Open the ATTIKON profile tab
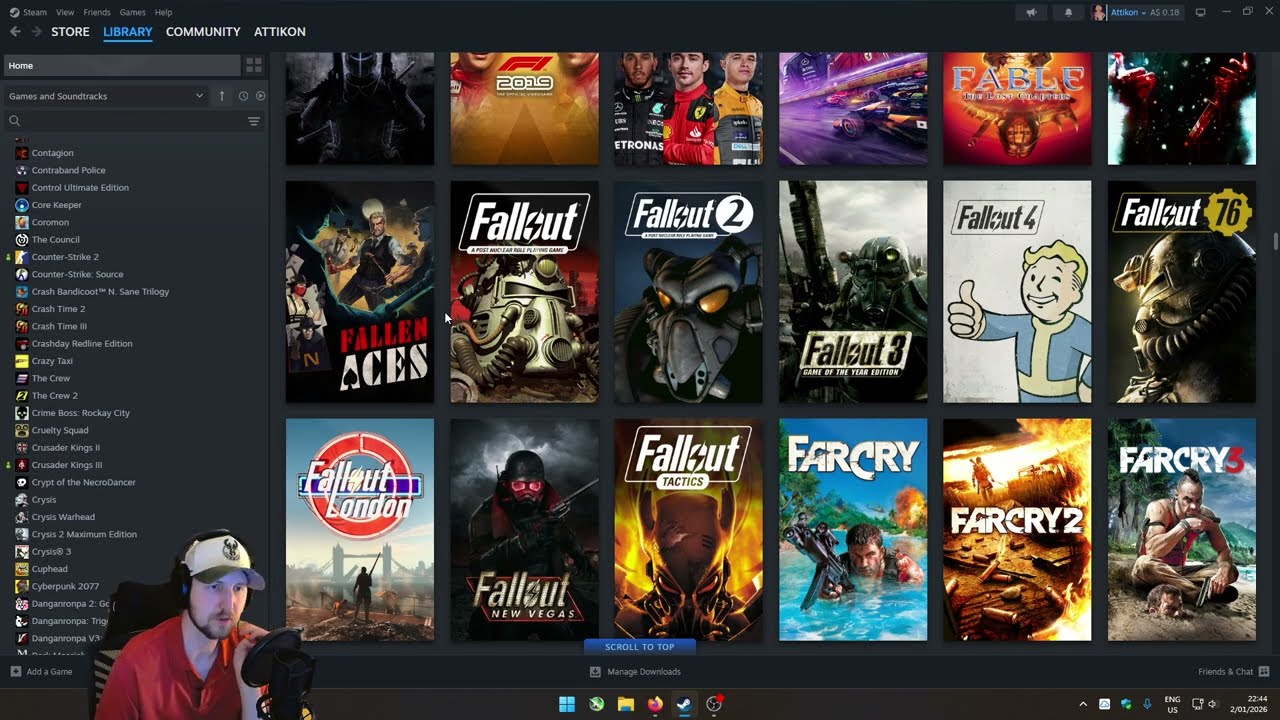The width and height of the screenshot is (1280, 720). pos(280,32)
